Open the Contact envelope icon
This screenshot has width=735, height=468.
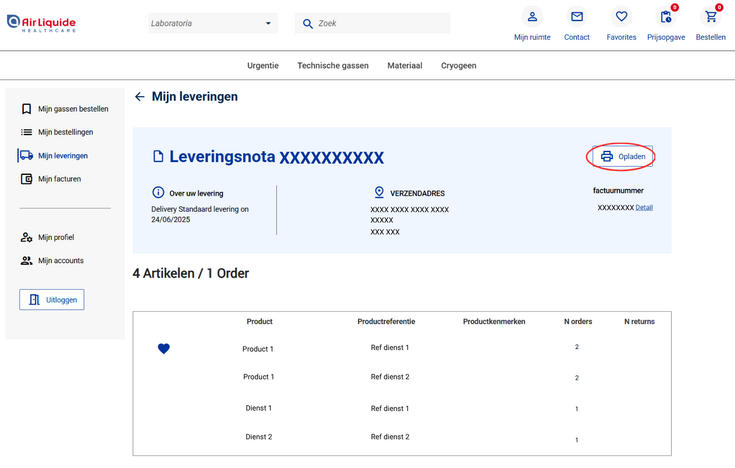click(x=577, y=17)
